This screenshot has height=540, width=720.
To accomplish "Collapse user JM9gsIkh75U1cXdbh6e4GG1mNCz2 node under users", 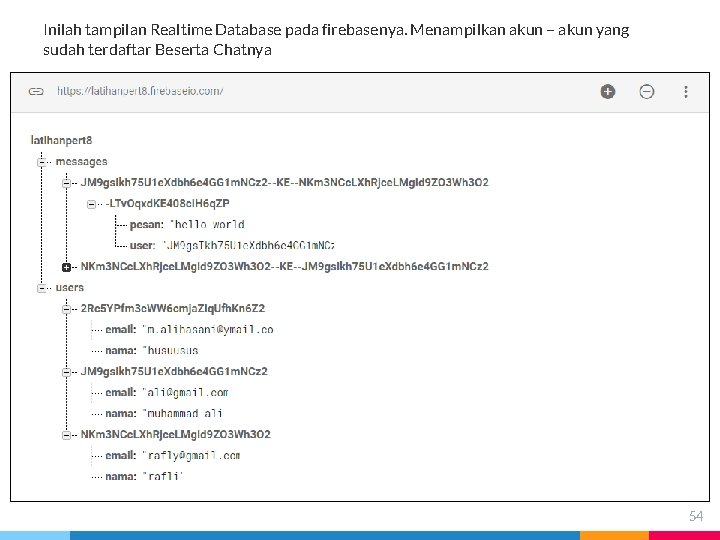I will 67,372.
